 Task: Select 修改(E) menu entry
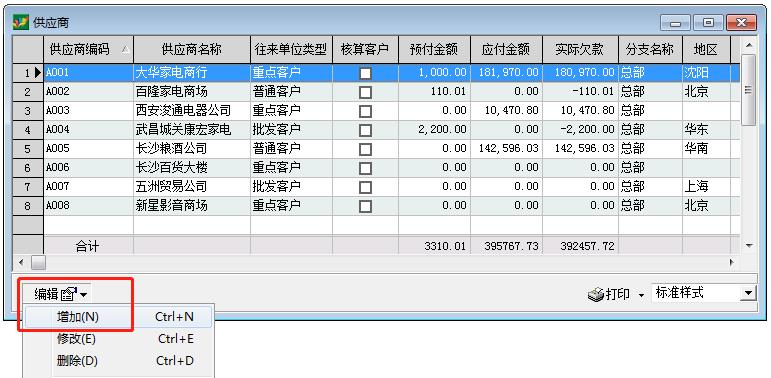118,339
